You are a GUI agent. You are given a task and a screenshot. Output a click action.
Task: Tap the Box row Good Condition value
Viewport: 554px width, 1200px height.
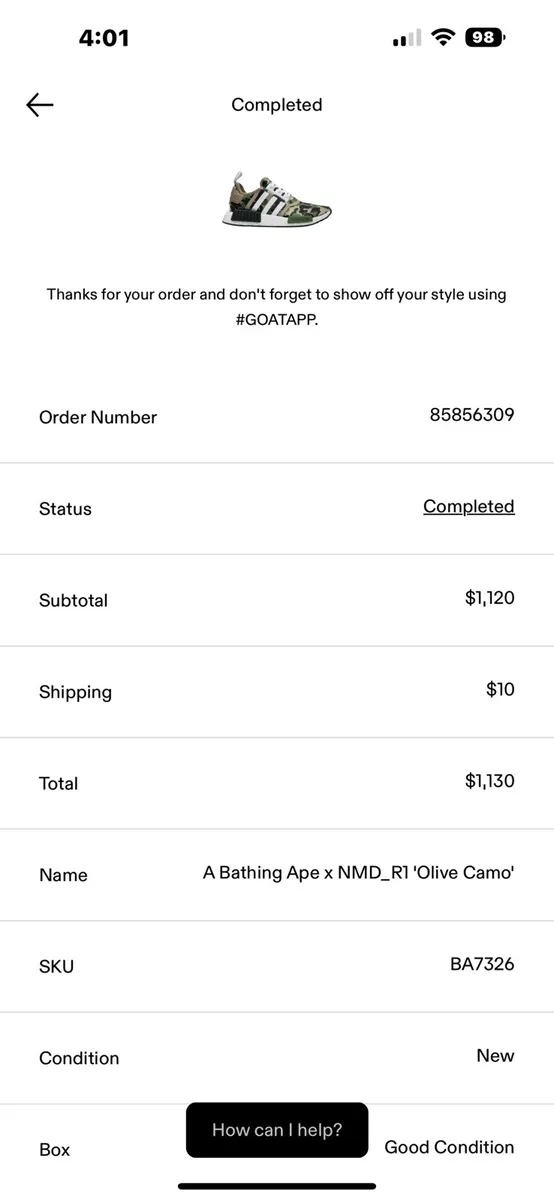(x=450, y=1148)
